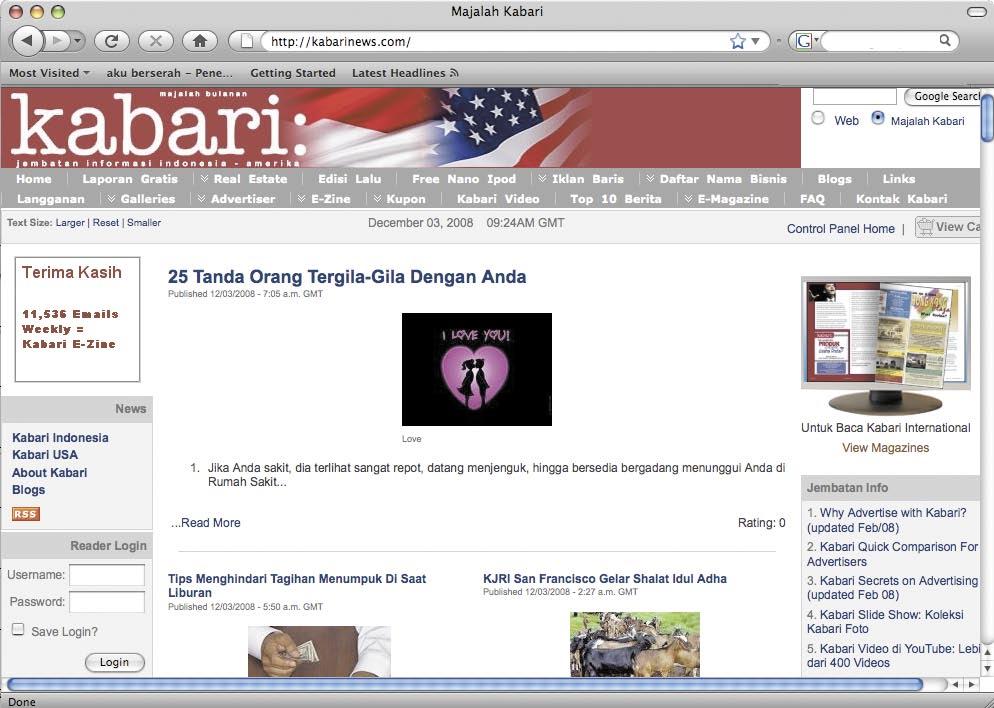This screenshot has width=994, height=708.
Task: Click the Username input field
Action: tap(106, 575)
